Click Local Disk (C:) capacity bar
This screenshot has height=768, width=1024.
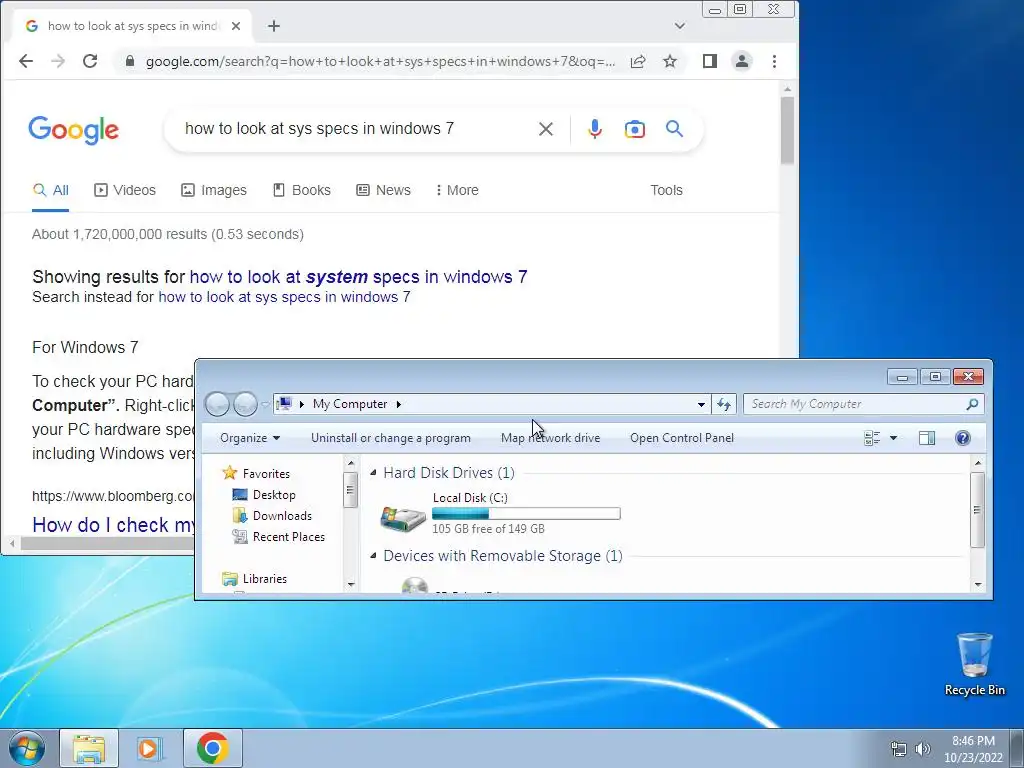tap(526, 514)
